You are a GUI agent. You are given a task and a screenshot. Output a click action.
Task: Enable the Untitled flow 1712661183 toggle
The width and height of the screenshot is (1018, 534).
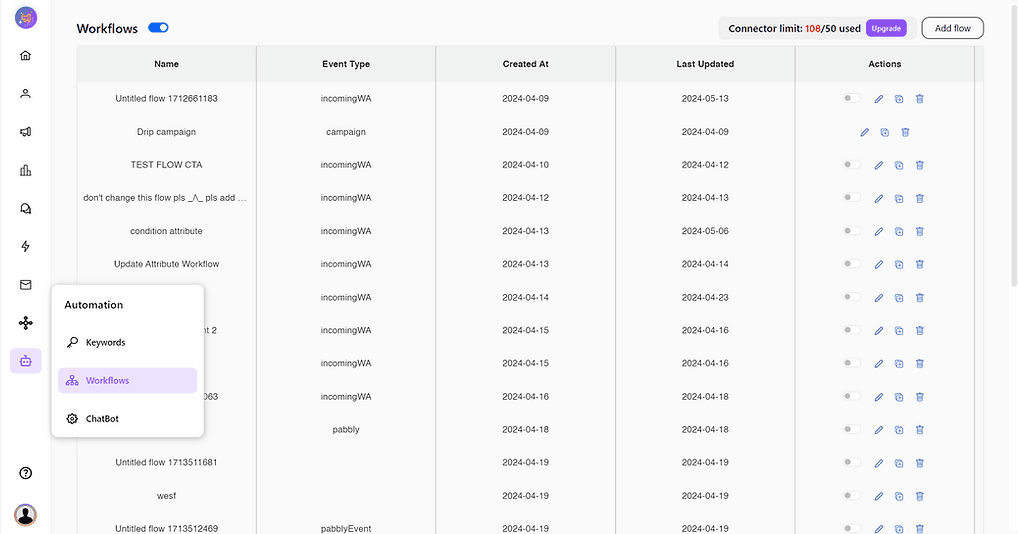click(852, 98)
